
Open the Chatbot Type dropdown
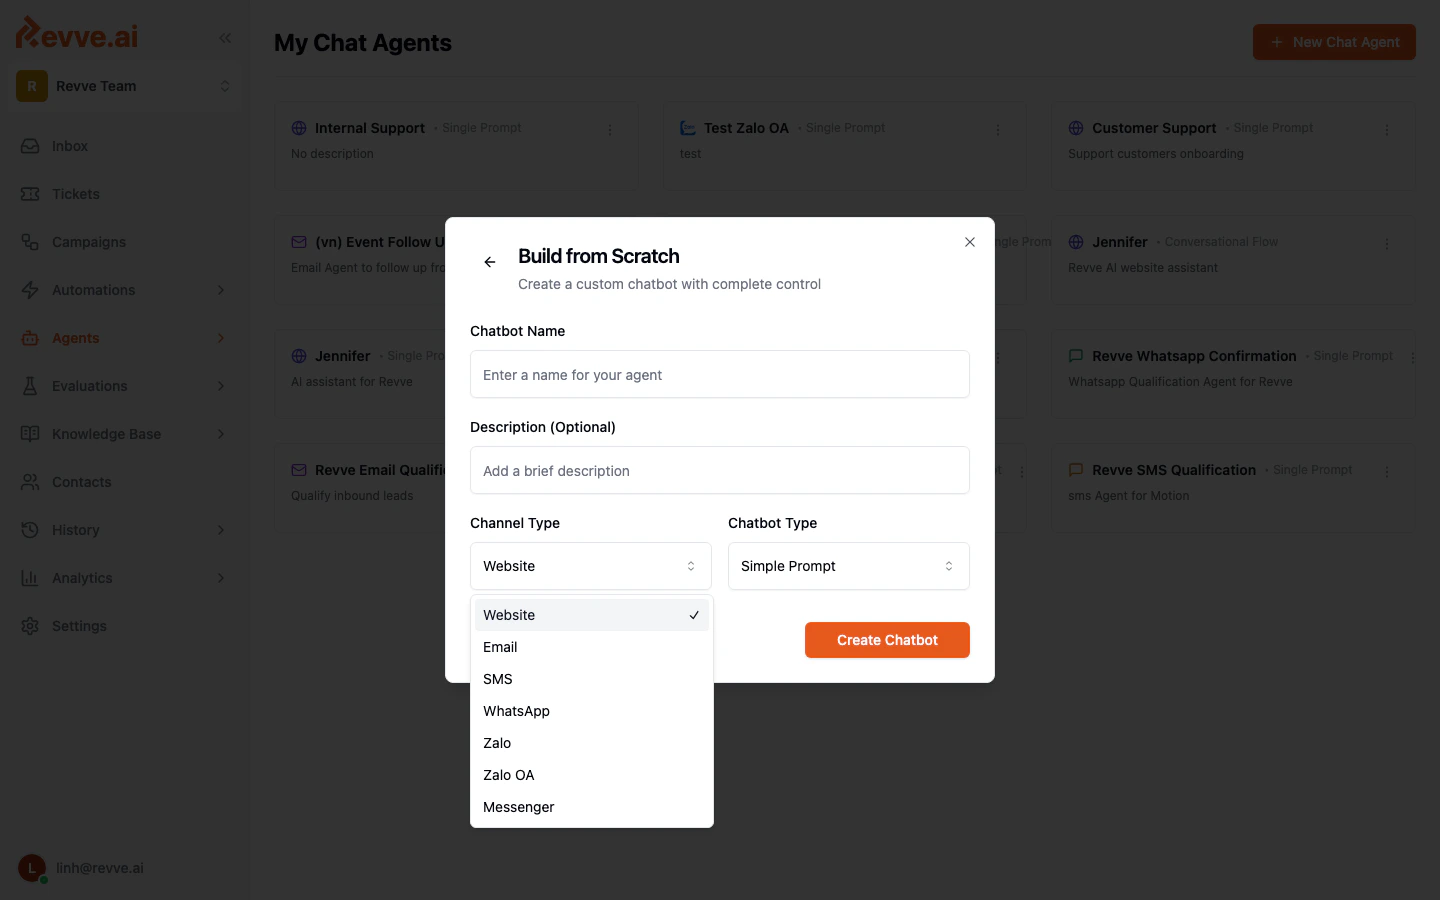click(848, 566)
